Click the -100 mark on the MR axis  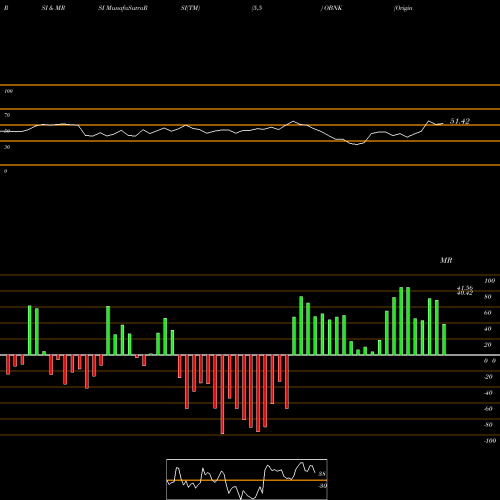click(x=490, y=441)
